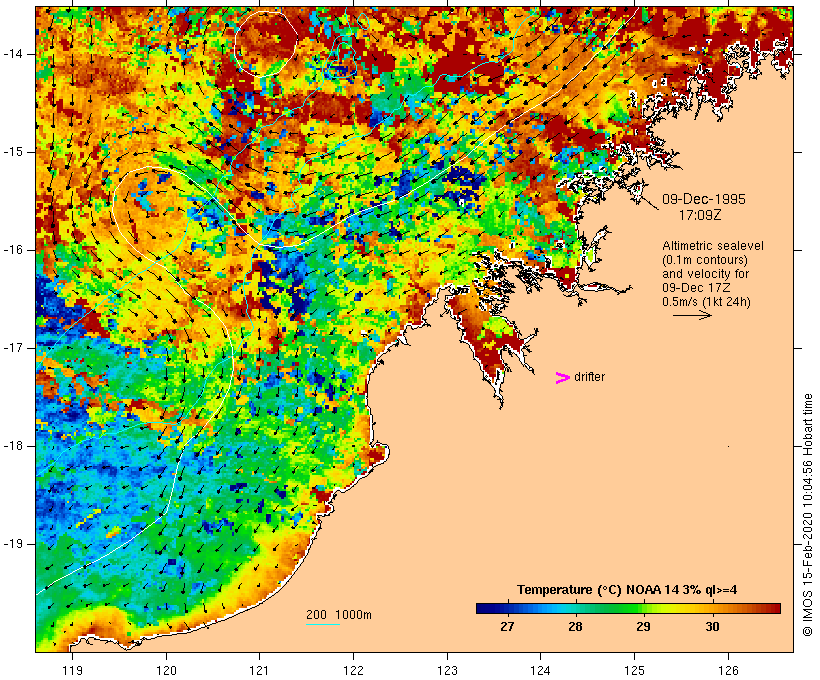Viewport: 820px width, 680px height.
Task: Click longitude axis label '124'
Action: (540, 670)
